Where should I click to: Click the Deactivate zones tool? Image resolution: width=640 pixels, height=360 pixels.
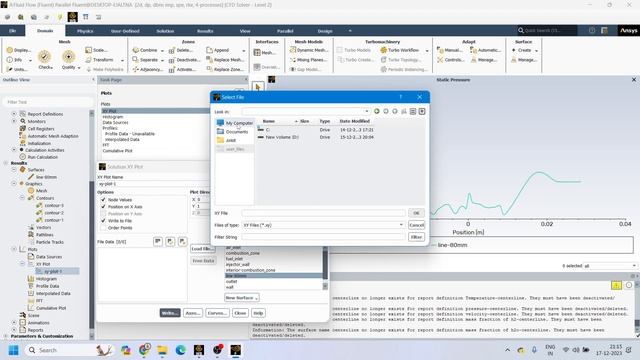[184, 60]
